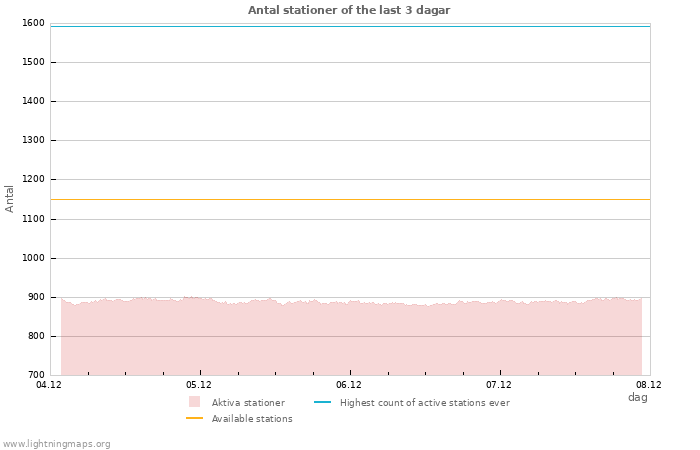Screen dimensions: 700x450
Task: Click the 06.12 date tick label
Action: (x=349, y=385)
